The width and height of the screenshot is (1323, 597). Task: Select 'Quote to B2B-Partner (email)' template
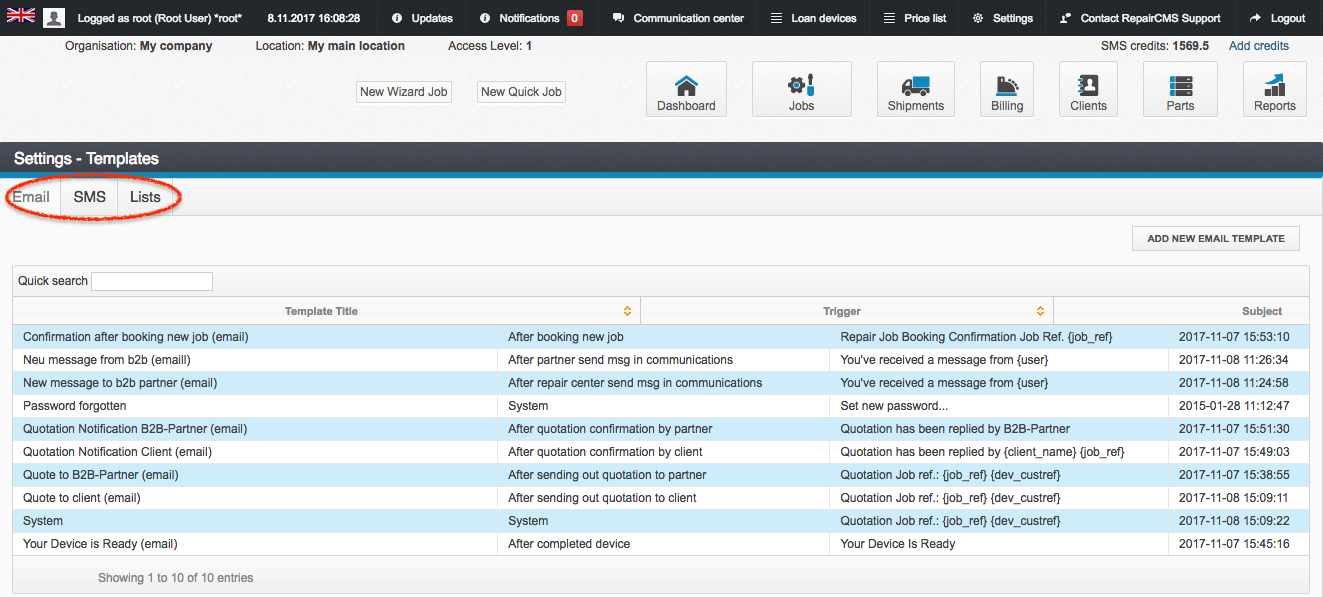[101, 475]
